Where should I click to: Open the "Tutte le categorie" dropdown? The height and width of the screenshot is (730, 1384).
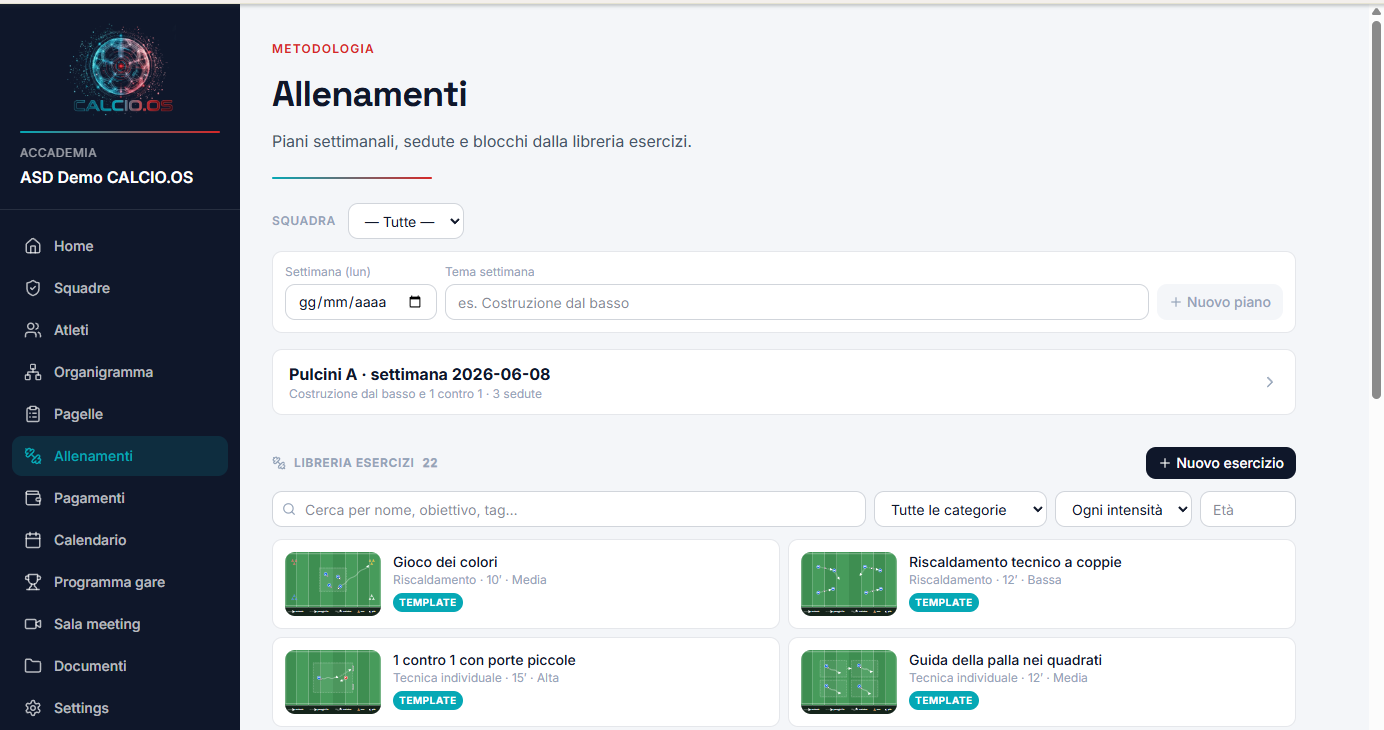[960, 509]
